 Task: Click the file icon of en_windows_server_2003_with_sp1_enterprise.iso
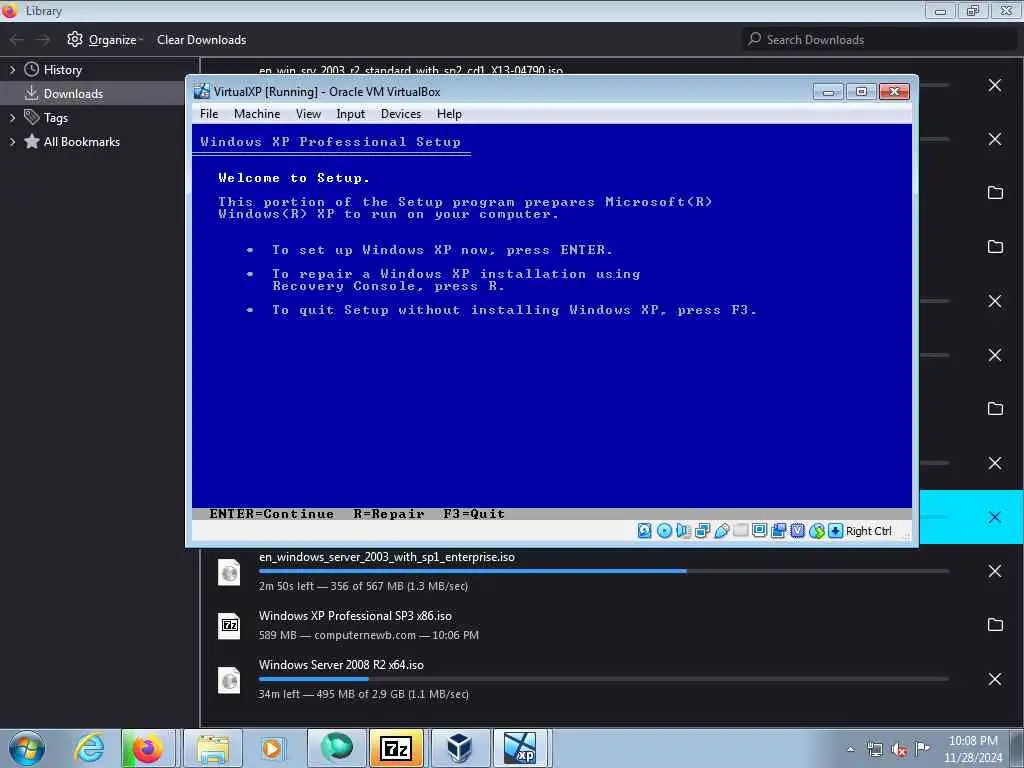(x=229, y=573)
